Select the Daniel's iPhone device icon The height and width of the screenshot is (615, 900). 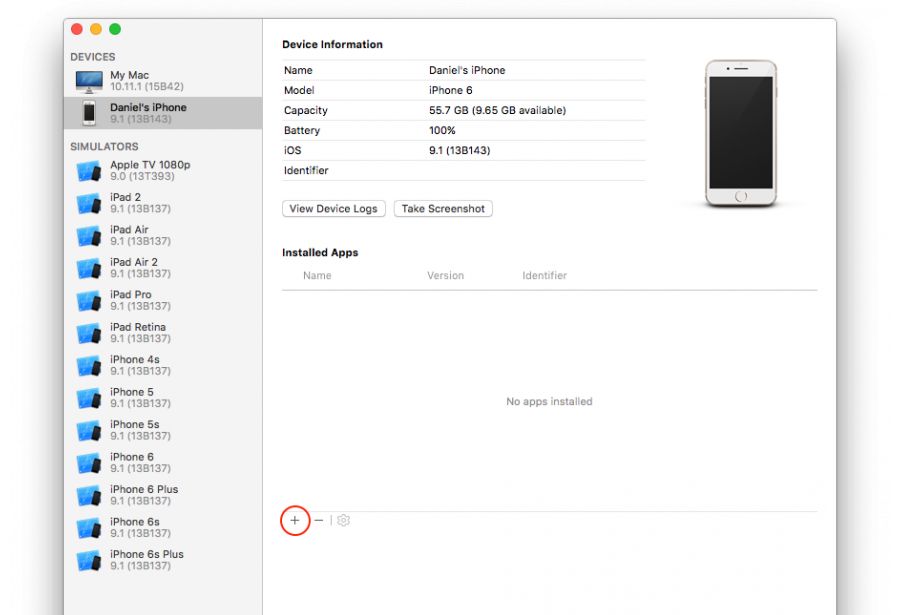tap(89, 113)
